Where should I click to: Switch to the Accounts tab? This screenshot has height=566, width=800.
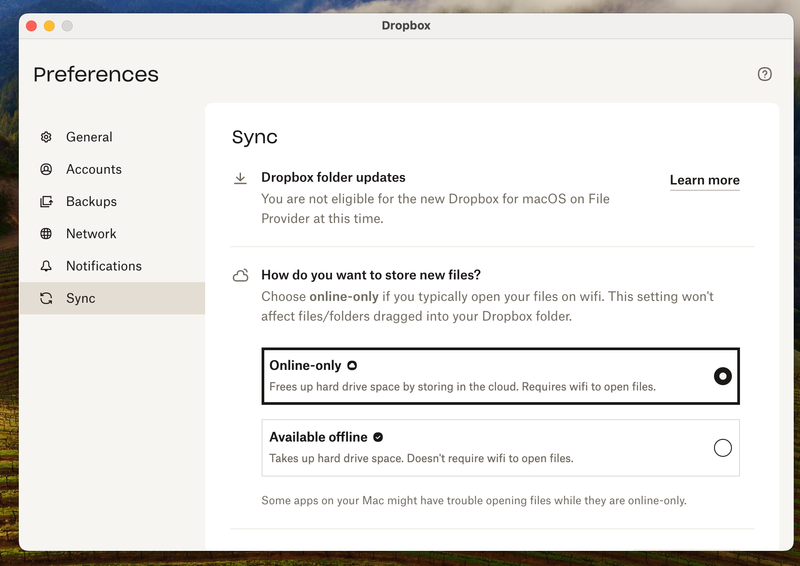(94, 169)
